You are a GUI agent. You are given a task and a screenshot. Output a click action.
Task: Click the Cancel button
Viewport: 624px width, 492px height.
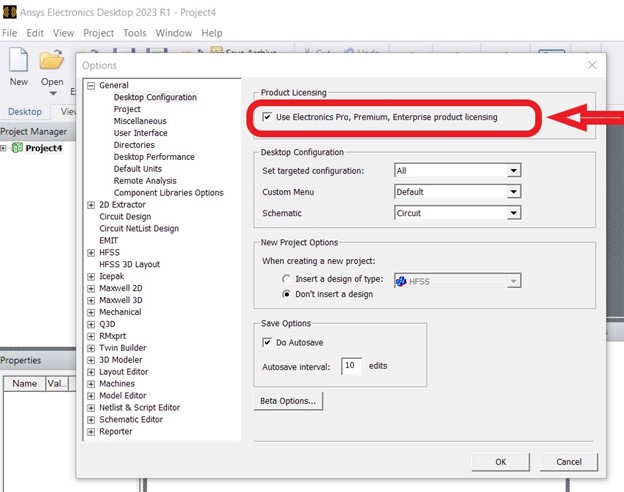point(569,462)
